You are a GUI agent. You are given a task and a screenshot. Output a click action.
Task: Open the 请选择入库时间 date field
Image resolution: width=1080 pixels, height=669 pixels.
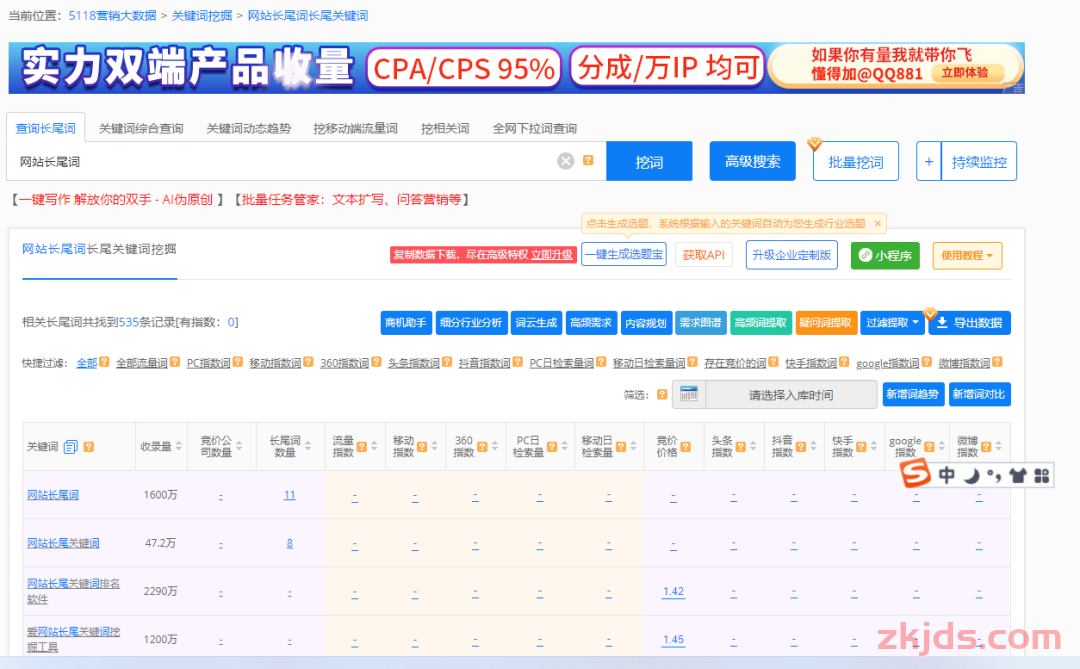[x=791, y=395]
